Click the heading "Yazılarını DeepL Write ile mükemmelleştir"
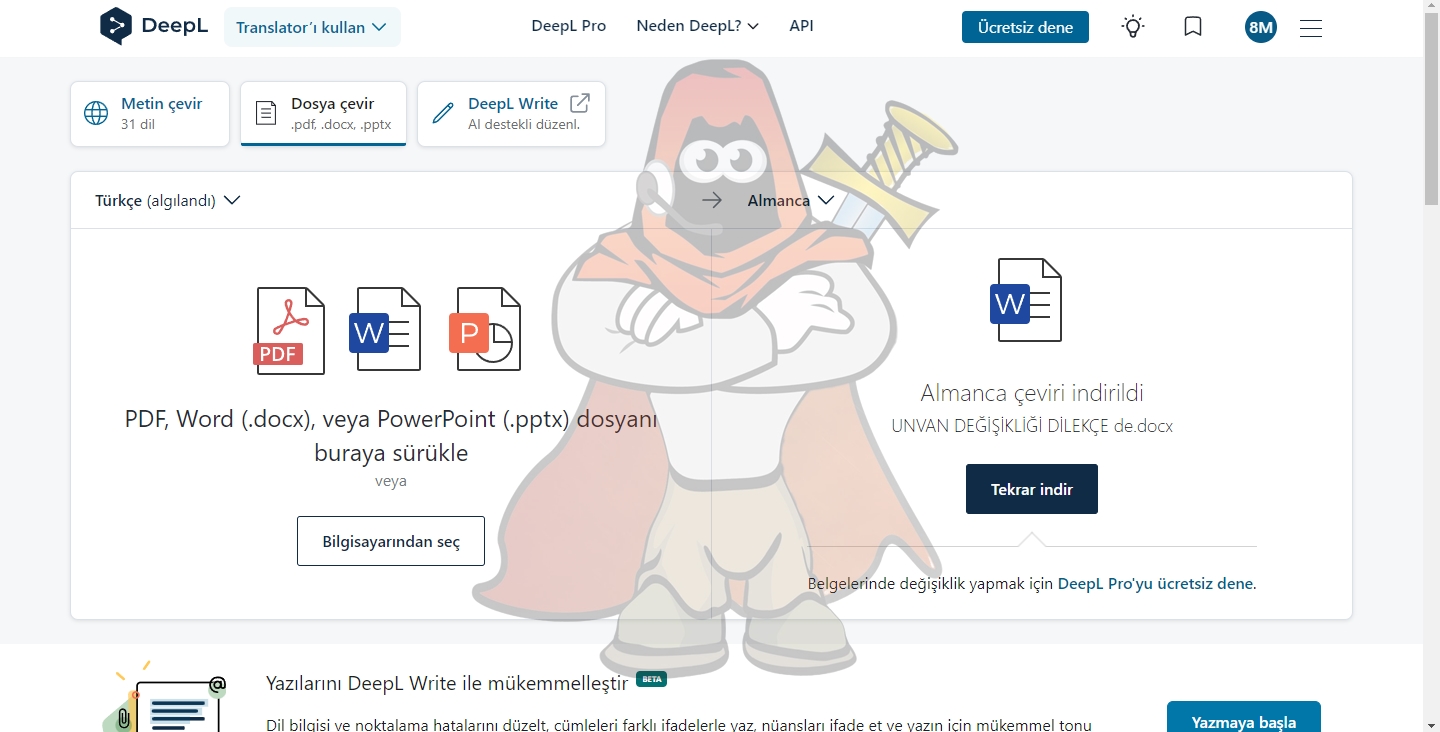This screenshot has width=1440, height=732. 447,683
